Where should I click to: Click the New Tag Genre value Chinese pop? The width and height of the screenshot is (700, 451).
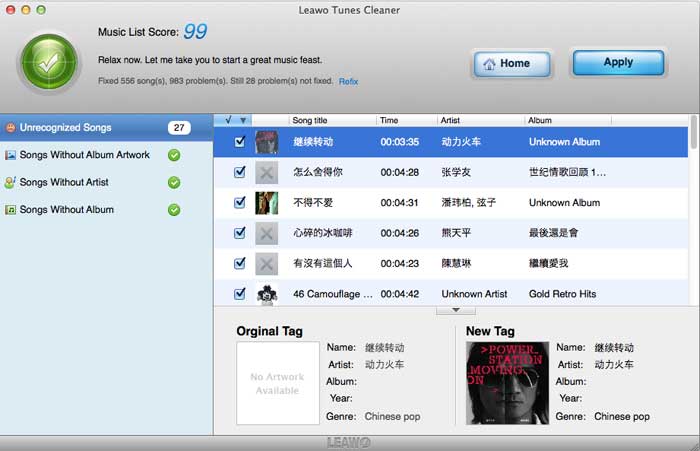621,417
